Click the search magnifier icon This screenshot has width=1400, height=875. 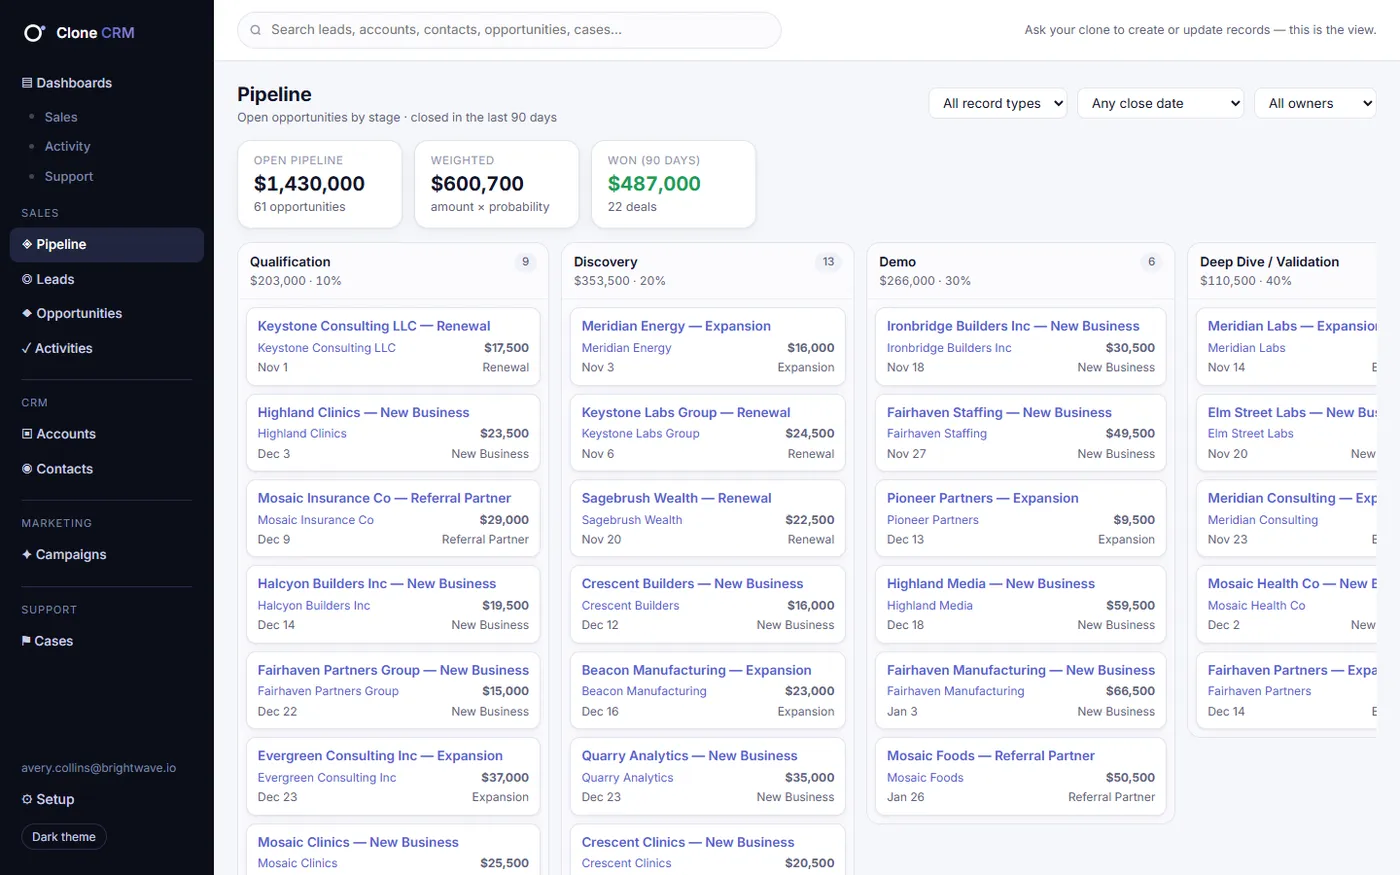tap(256, 30)
